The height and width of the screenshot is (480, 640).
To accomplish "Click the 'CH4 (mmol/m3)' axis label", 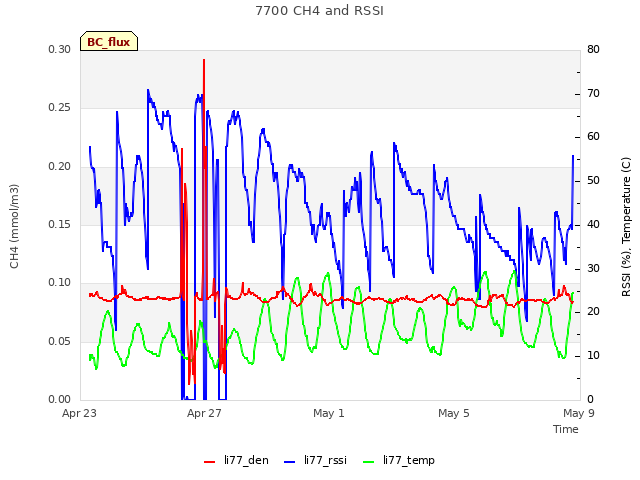I will click(14, 226).
